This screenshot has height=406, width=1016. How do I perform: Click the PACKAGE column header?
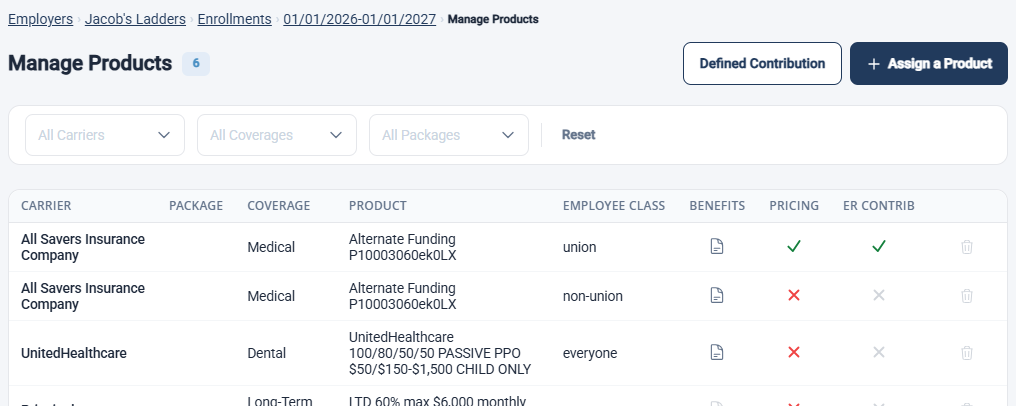click(196, 206)
